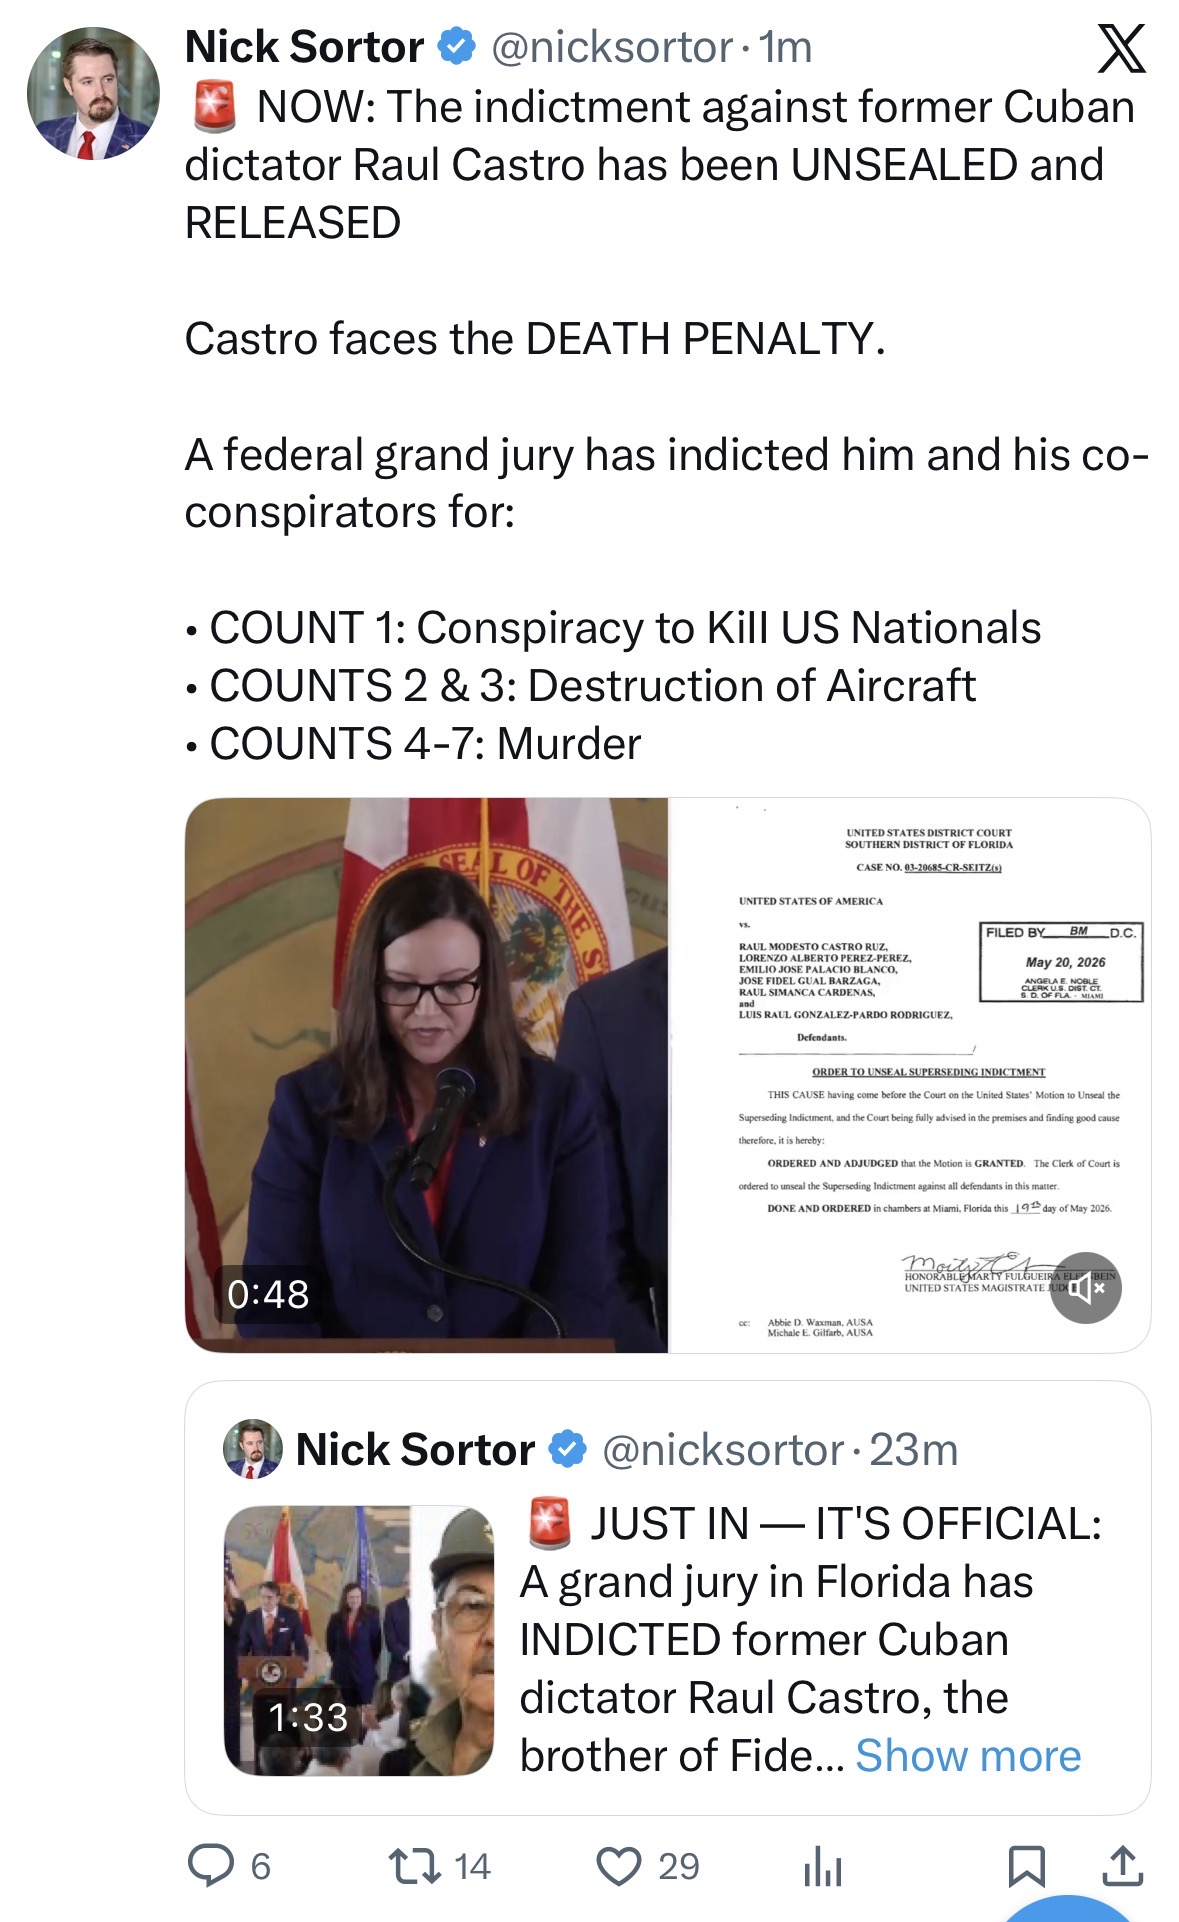Image resolution: width=1179 pixels, height=1922 pixels.
Task: Tap the repost arrows icon
Action: pyautogui.click(x=415, y=1866)
